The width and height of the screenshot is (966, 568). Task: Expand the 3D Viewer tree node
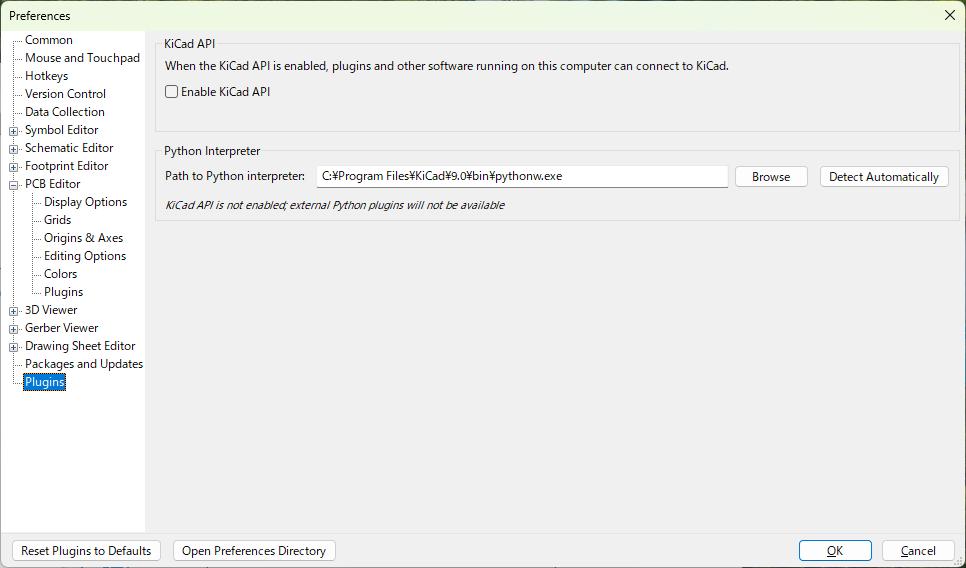tap(14, 310)
